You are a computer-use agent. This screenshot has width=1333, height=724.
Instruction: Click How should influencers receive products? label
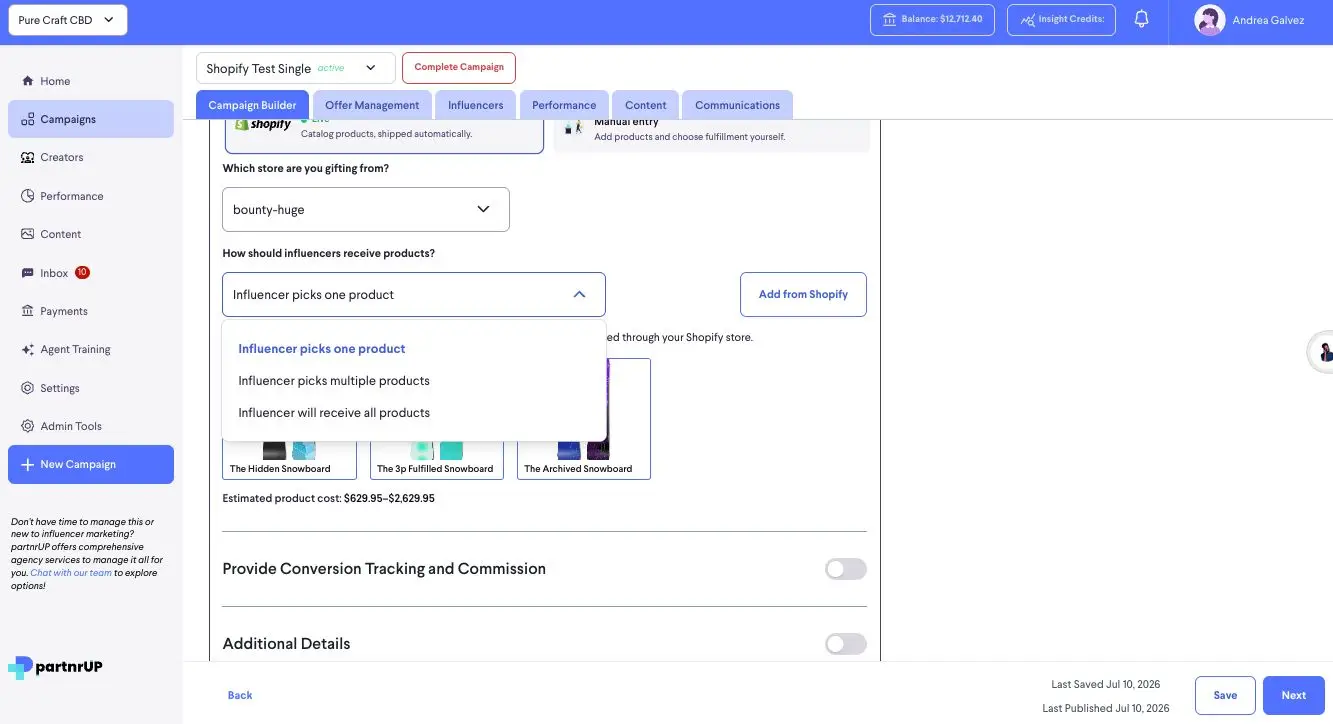328,253
